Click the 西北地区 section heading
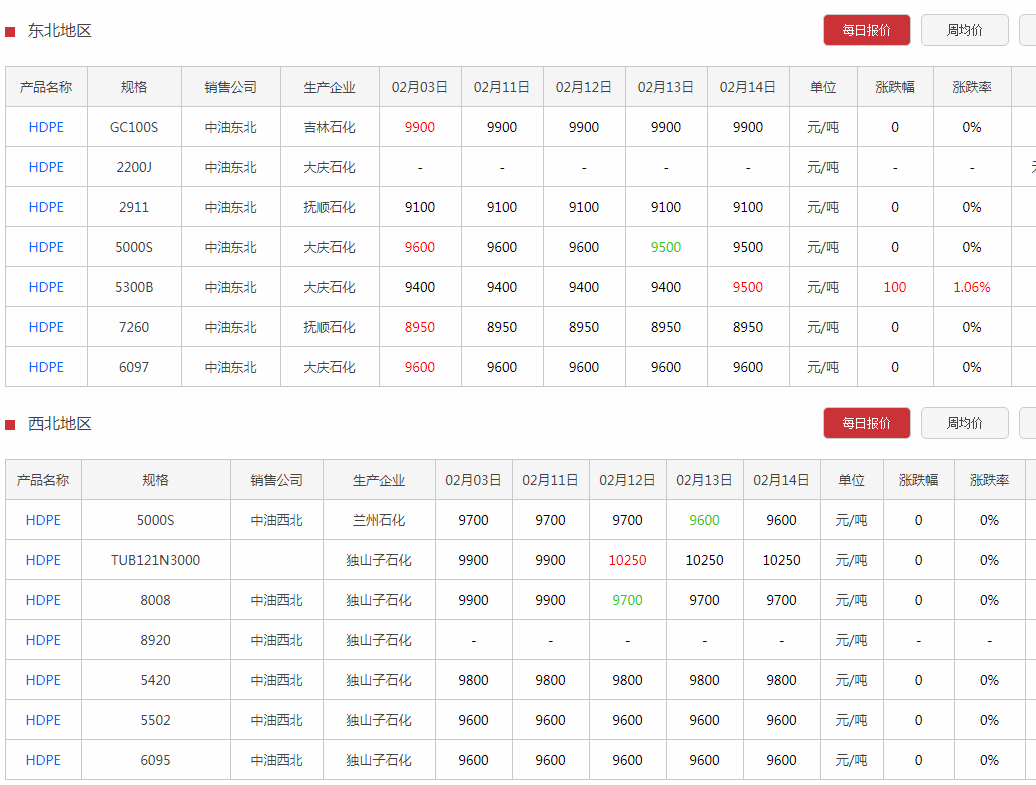 click(x=59, y=424)
